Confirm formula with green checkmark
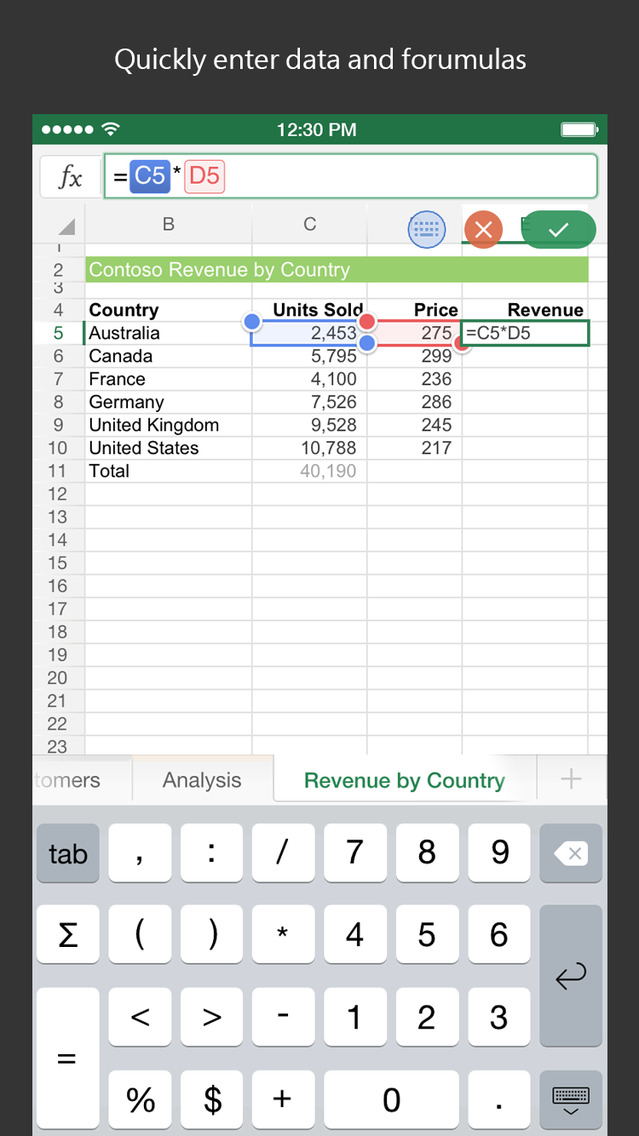The width and height of the screenshot is (639, 1136). click(x=558, y=230)
